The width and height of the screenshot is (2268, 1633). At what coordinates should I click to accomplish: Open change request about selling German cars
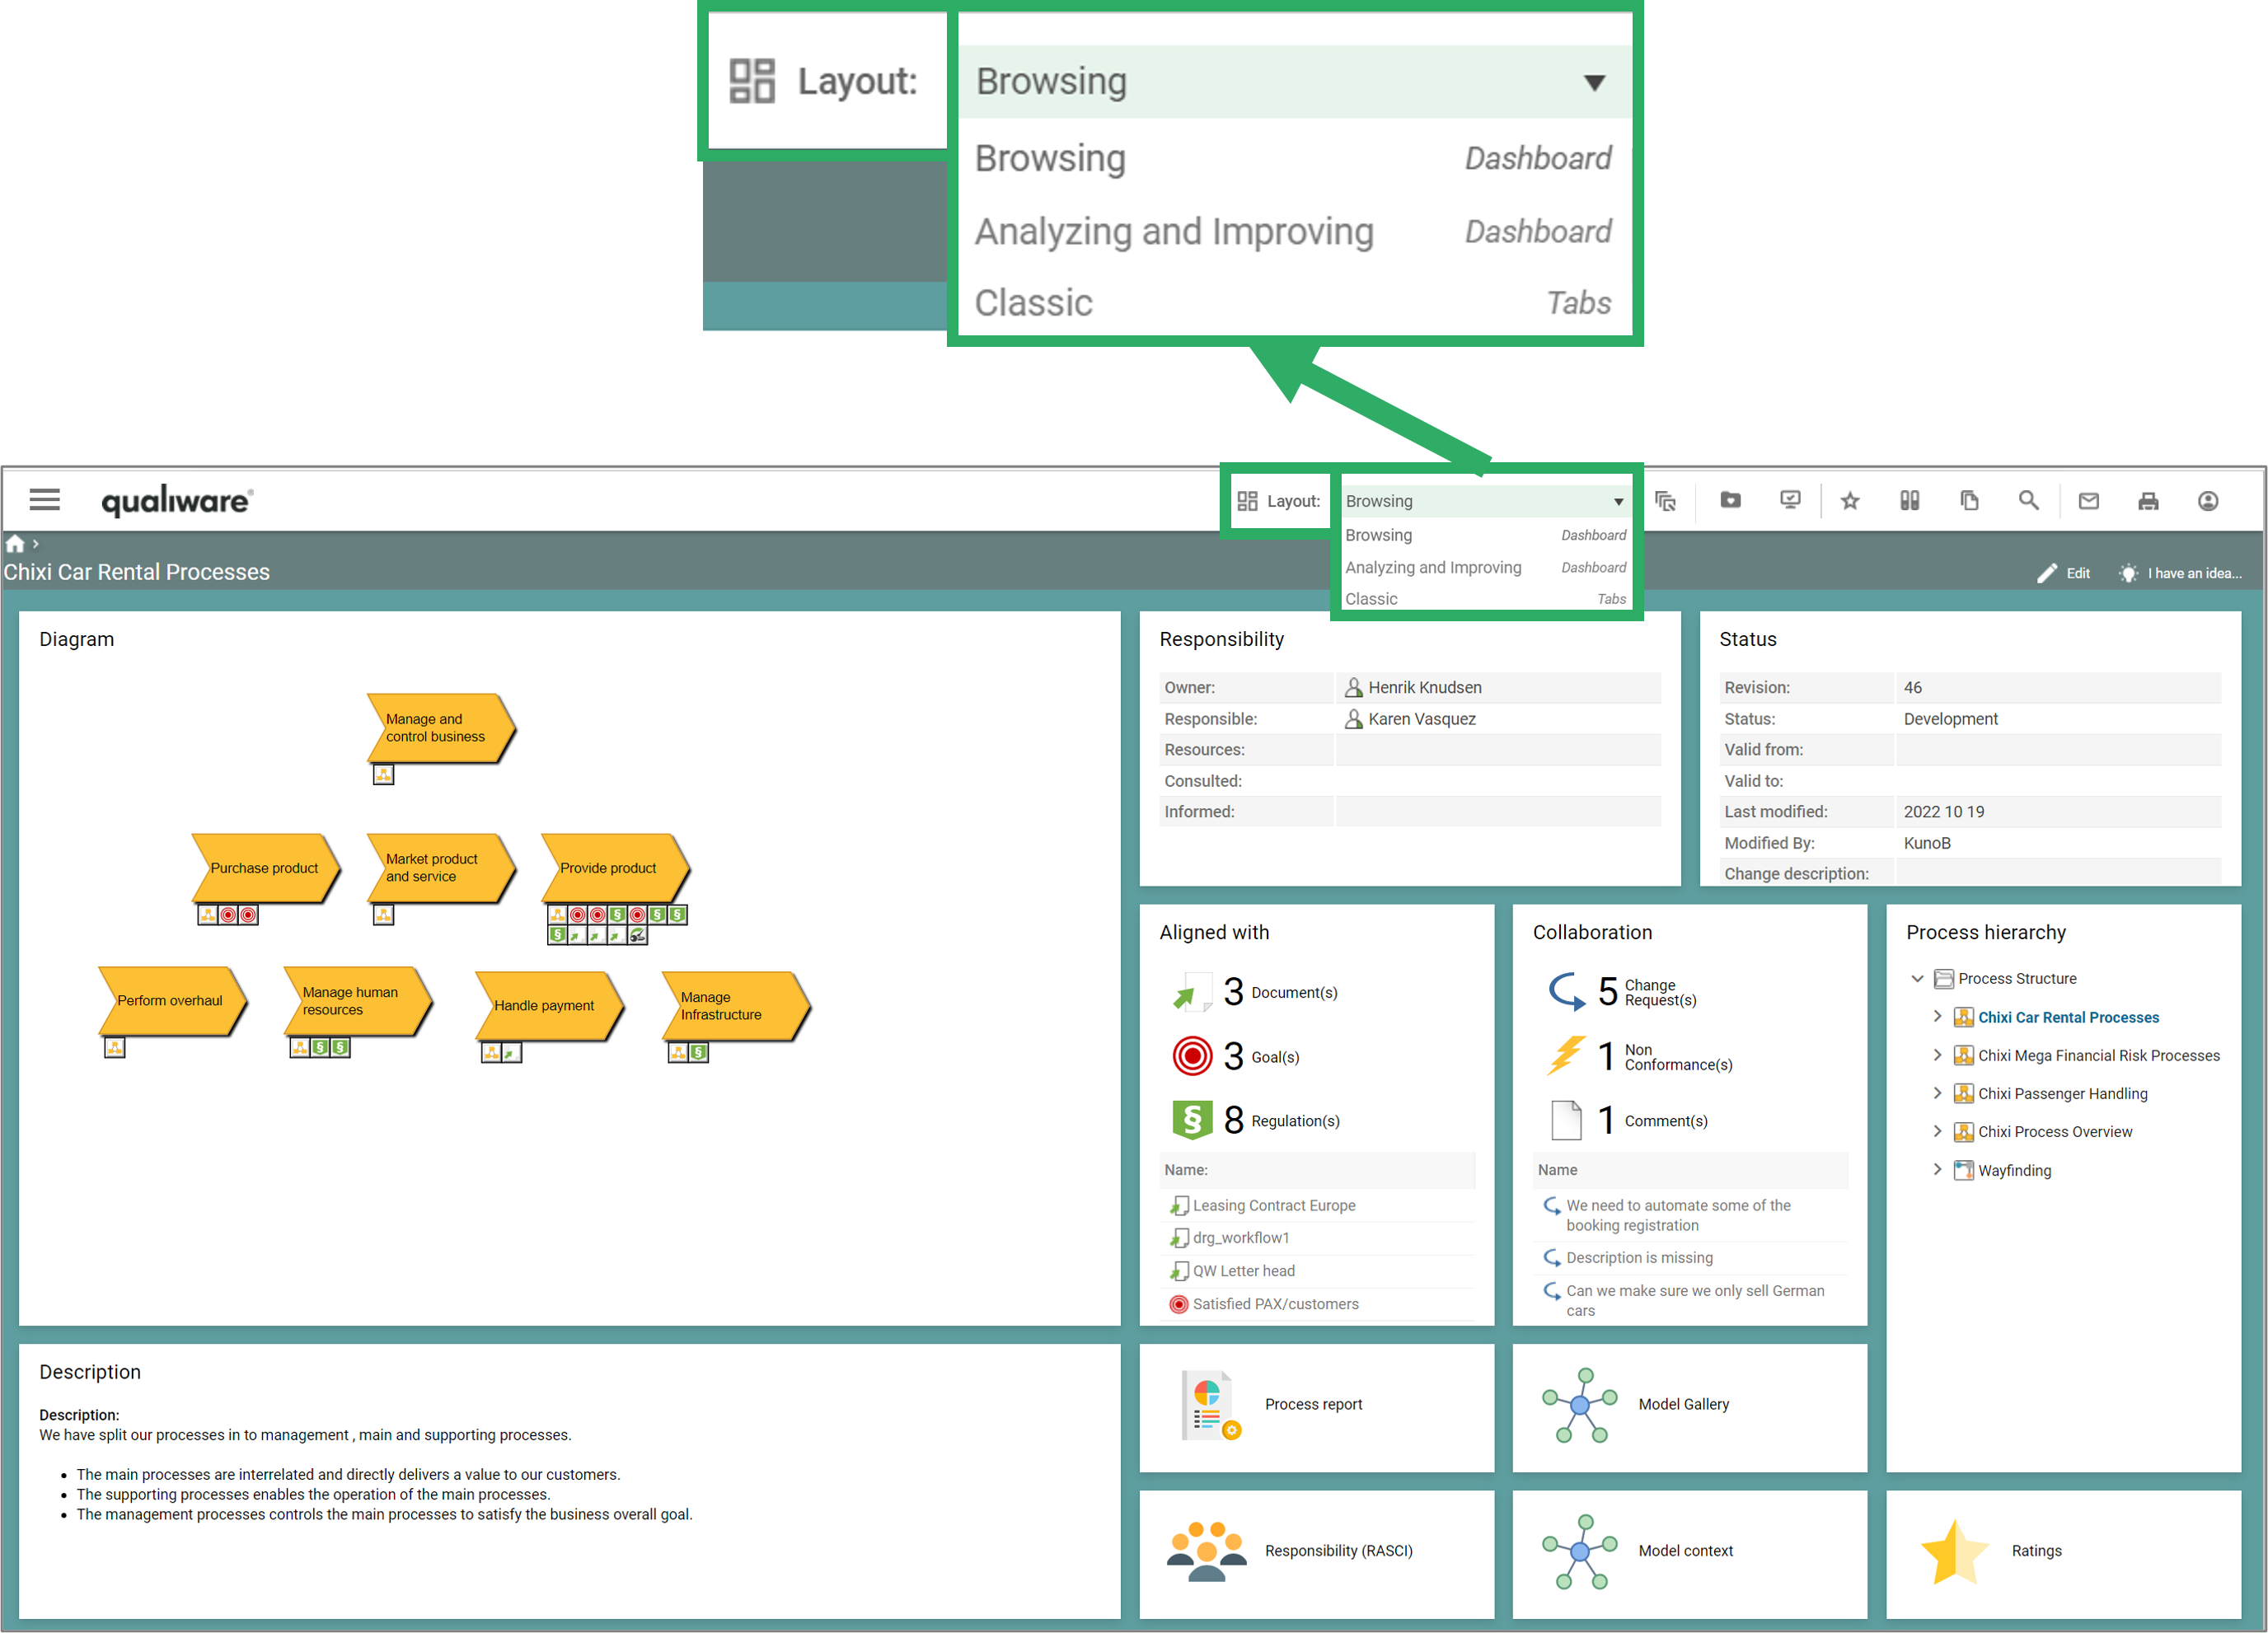1685,1300
